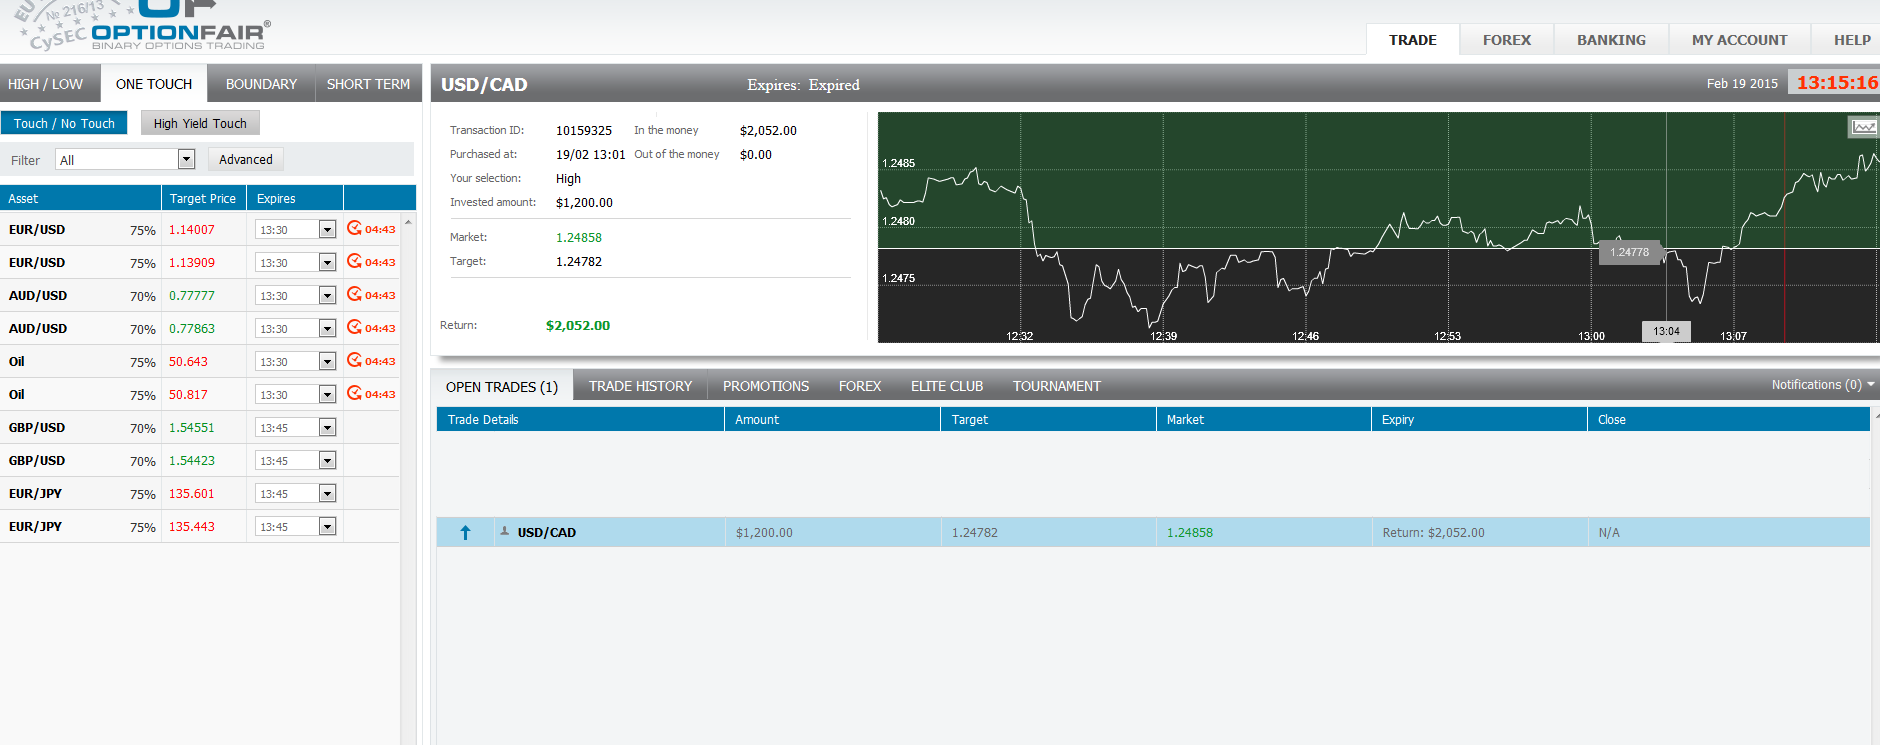1880x745 pixels.
Task: Click the countdown timer icon for EUR/USD 1.13909
Action: (354, 261)
